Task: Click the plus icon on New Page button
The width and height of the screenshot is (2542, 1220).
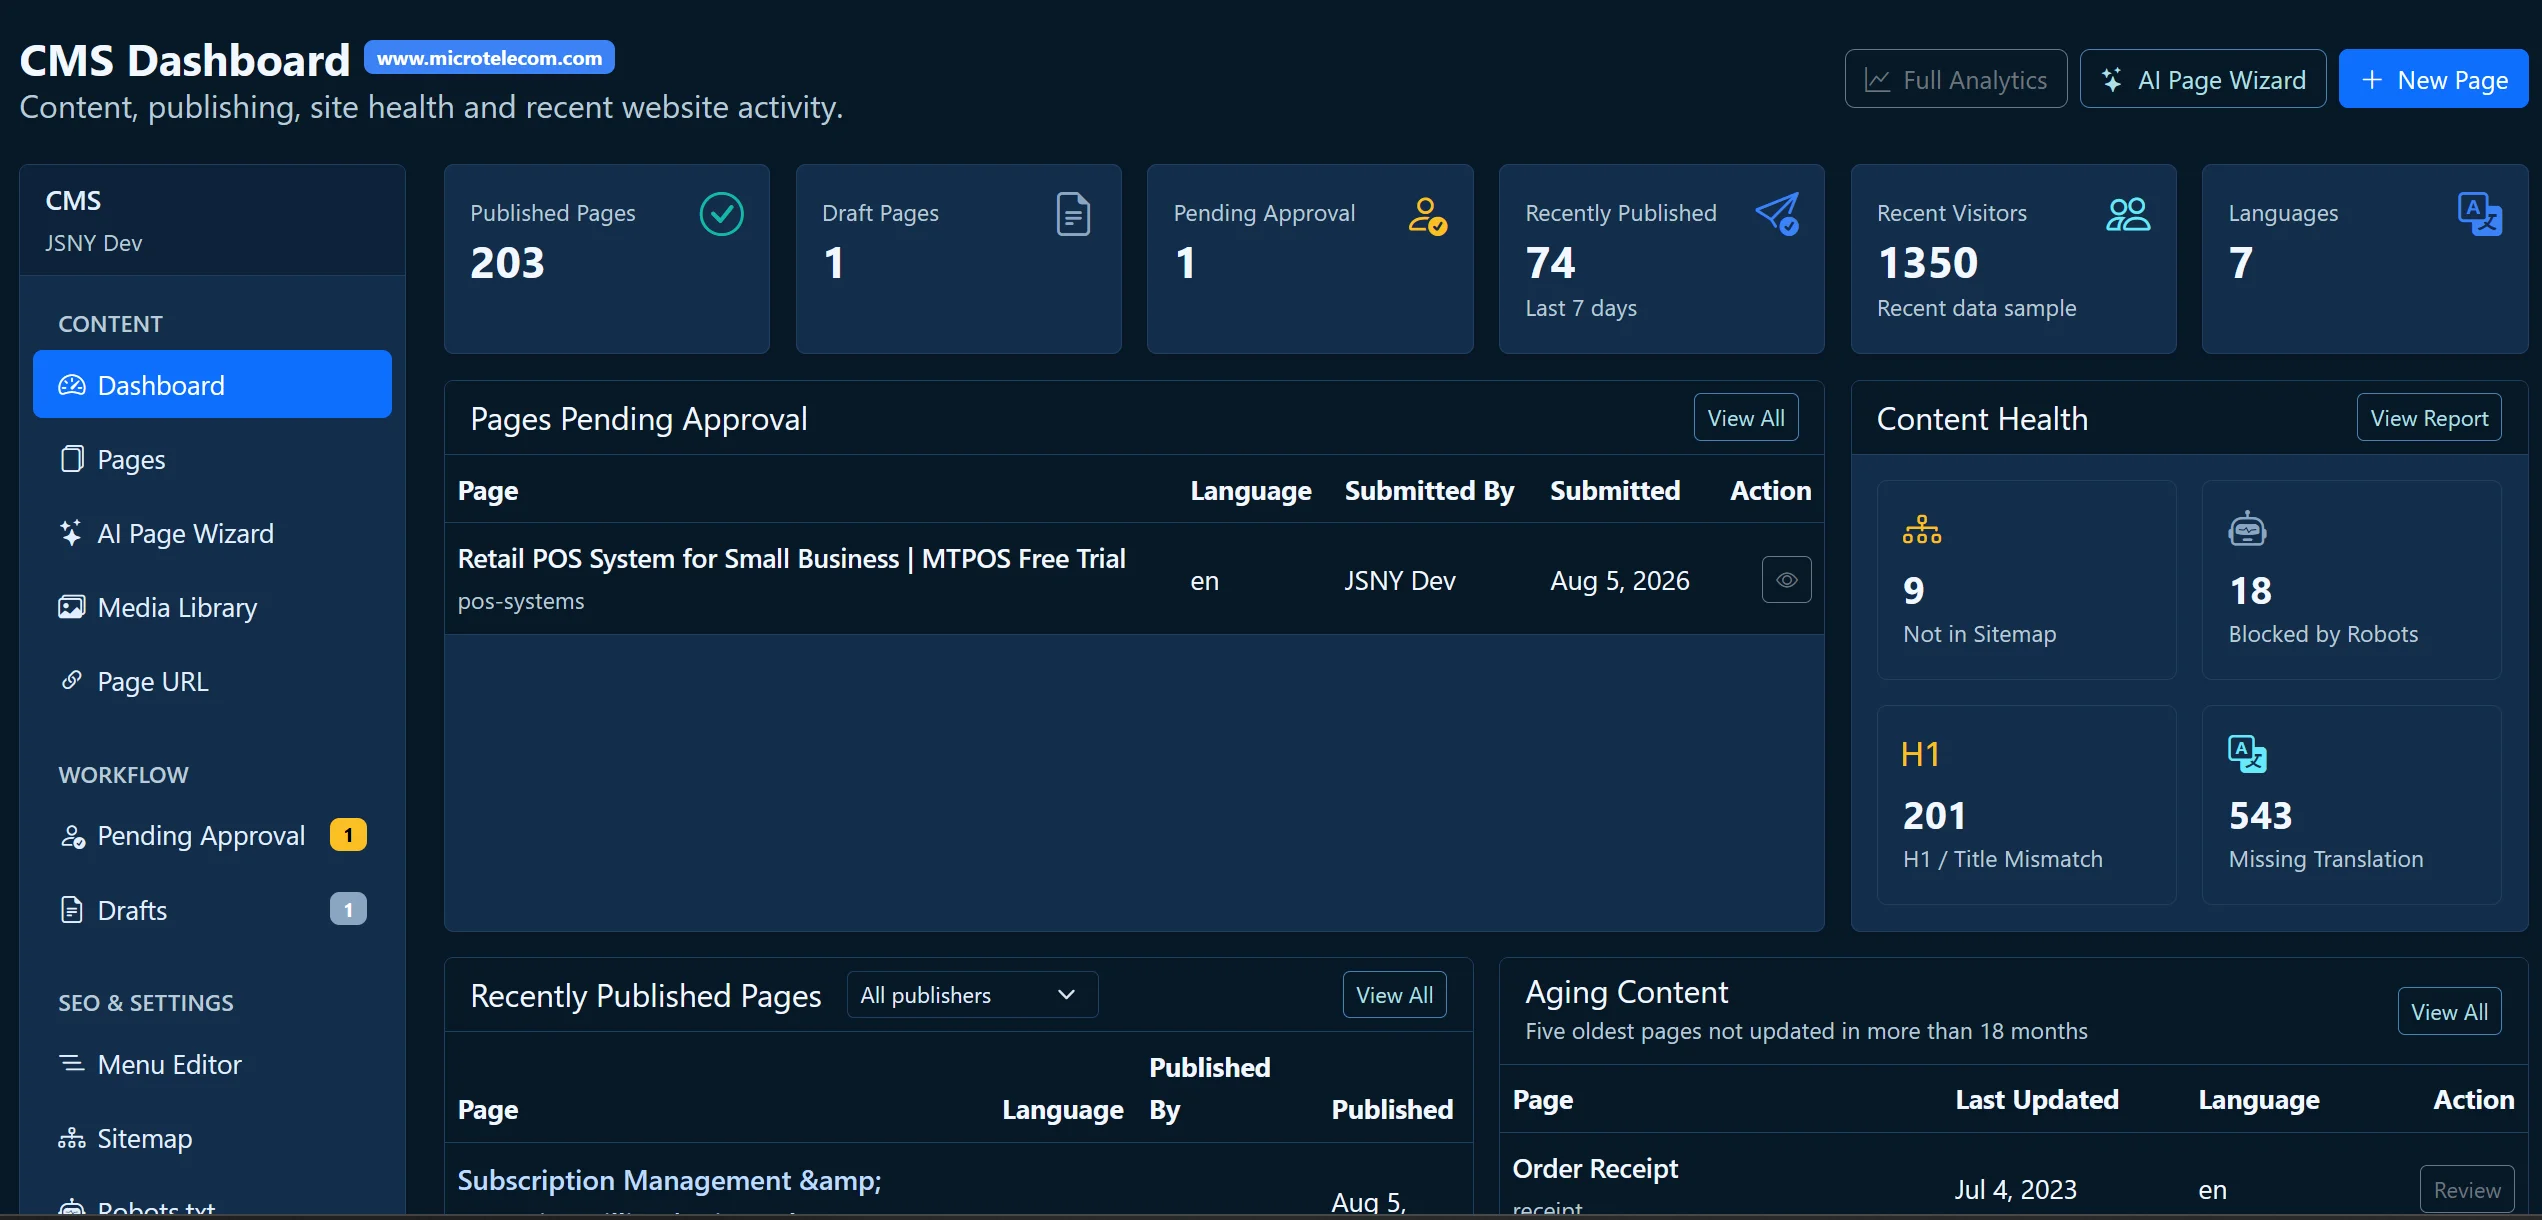Action: 2372,79
